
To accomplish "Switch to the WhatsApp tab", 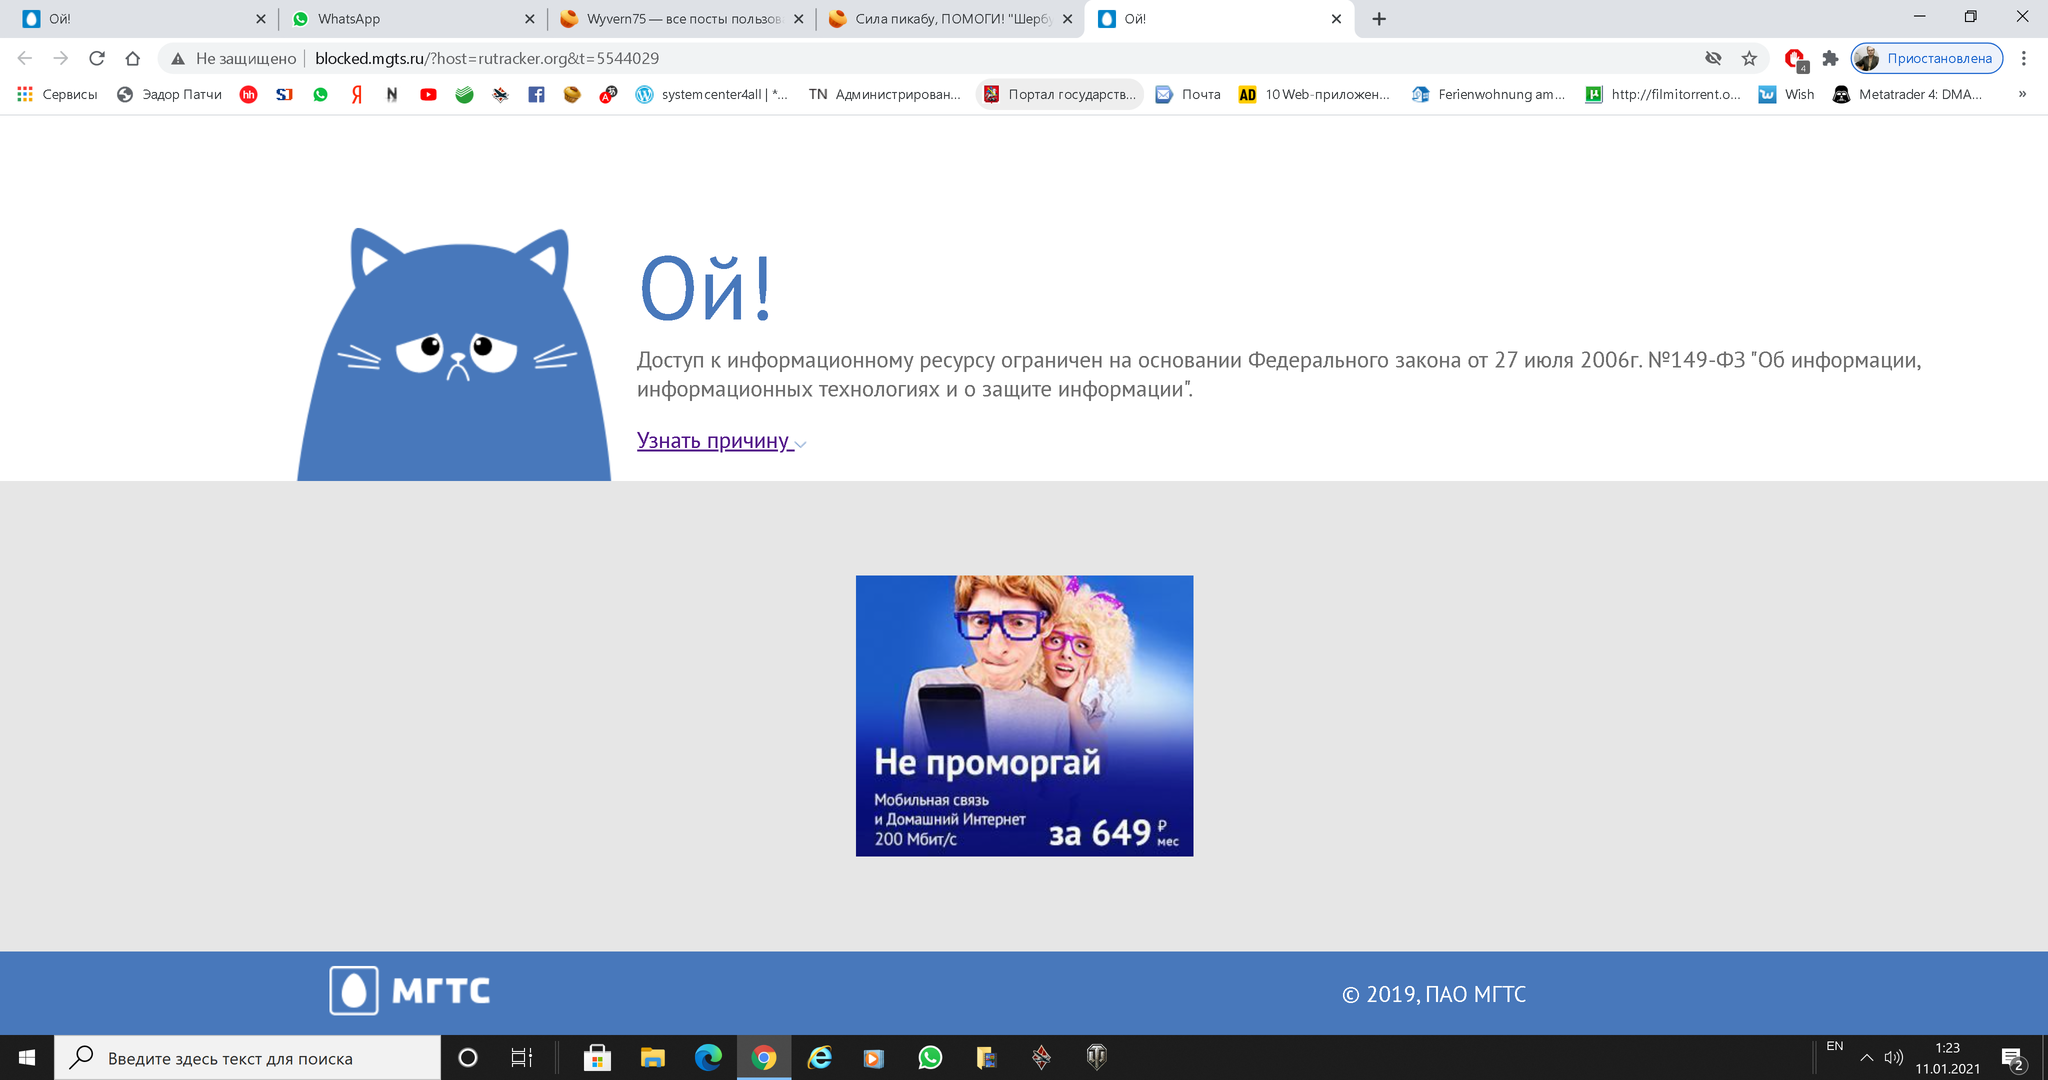I will point(412,18).
